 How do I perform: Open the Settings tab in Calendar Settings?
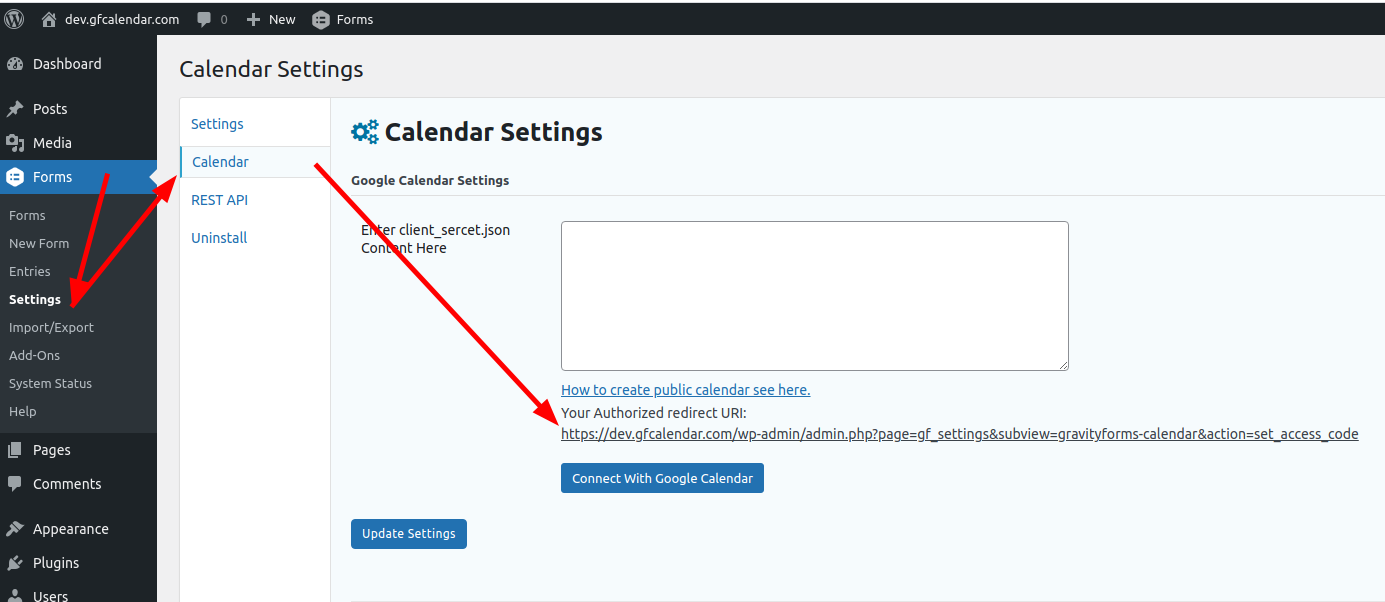(x=216, y=123)
